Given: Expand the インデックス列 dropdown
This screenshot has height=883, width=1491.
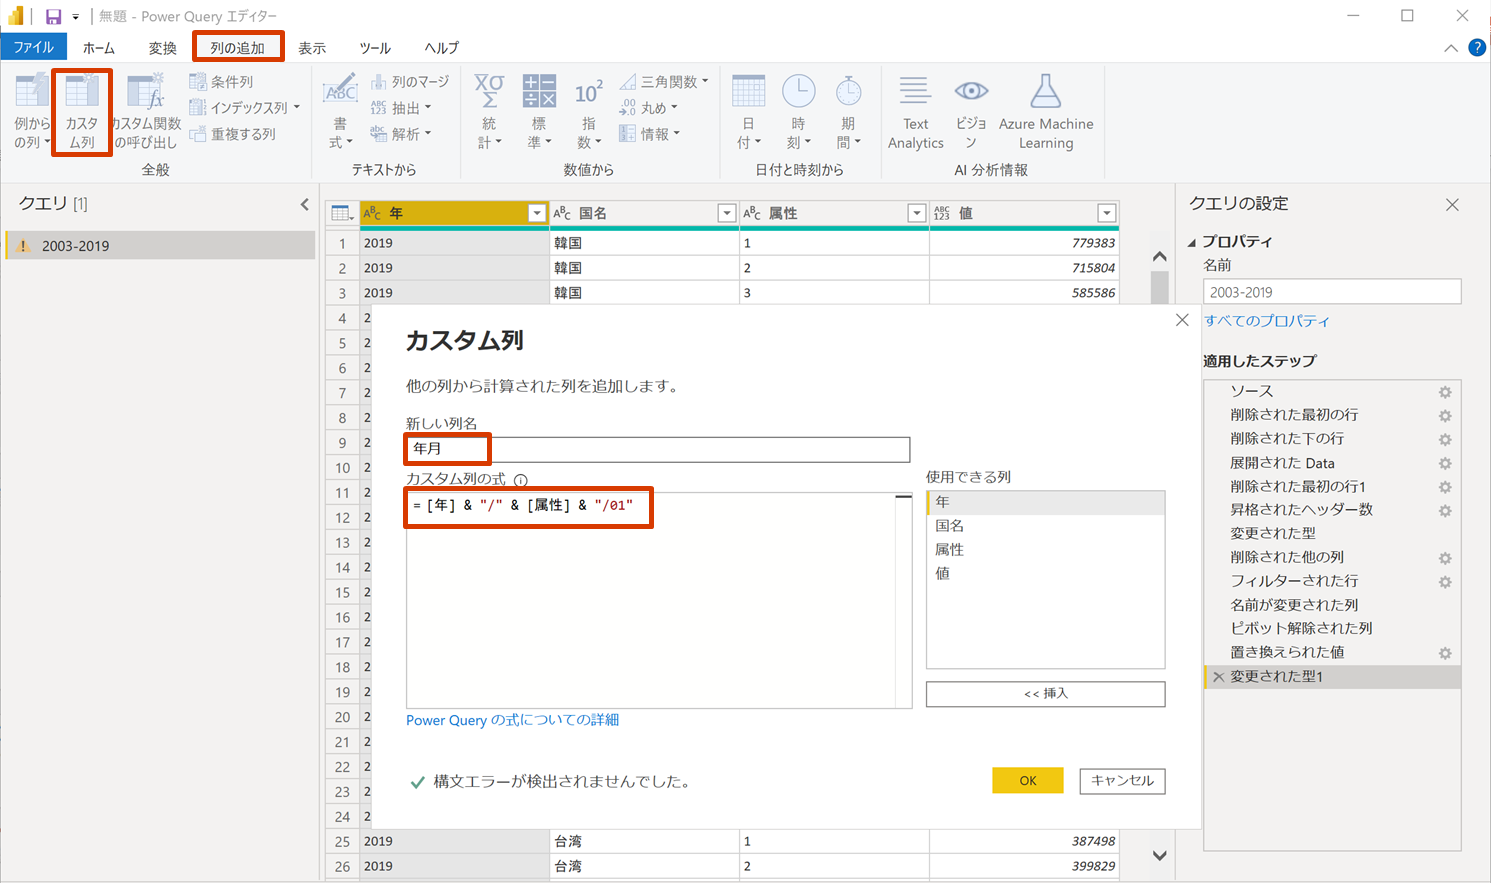Looking at the screenshot, I should click(x=297, y=108).
